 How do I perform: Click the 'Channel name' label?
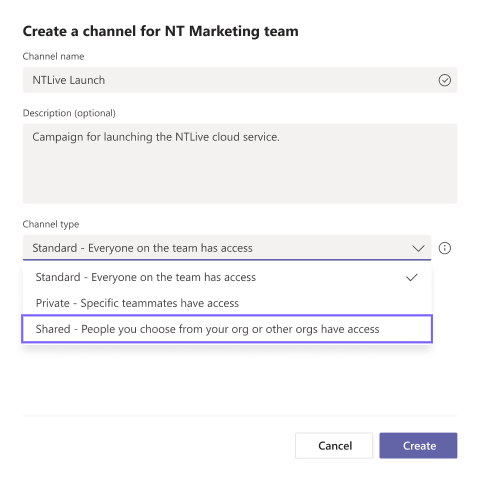pos(53,56)
